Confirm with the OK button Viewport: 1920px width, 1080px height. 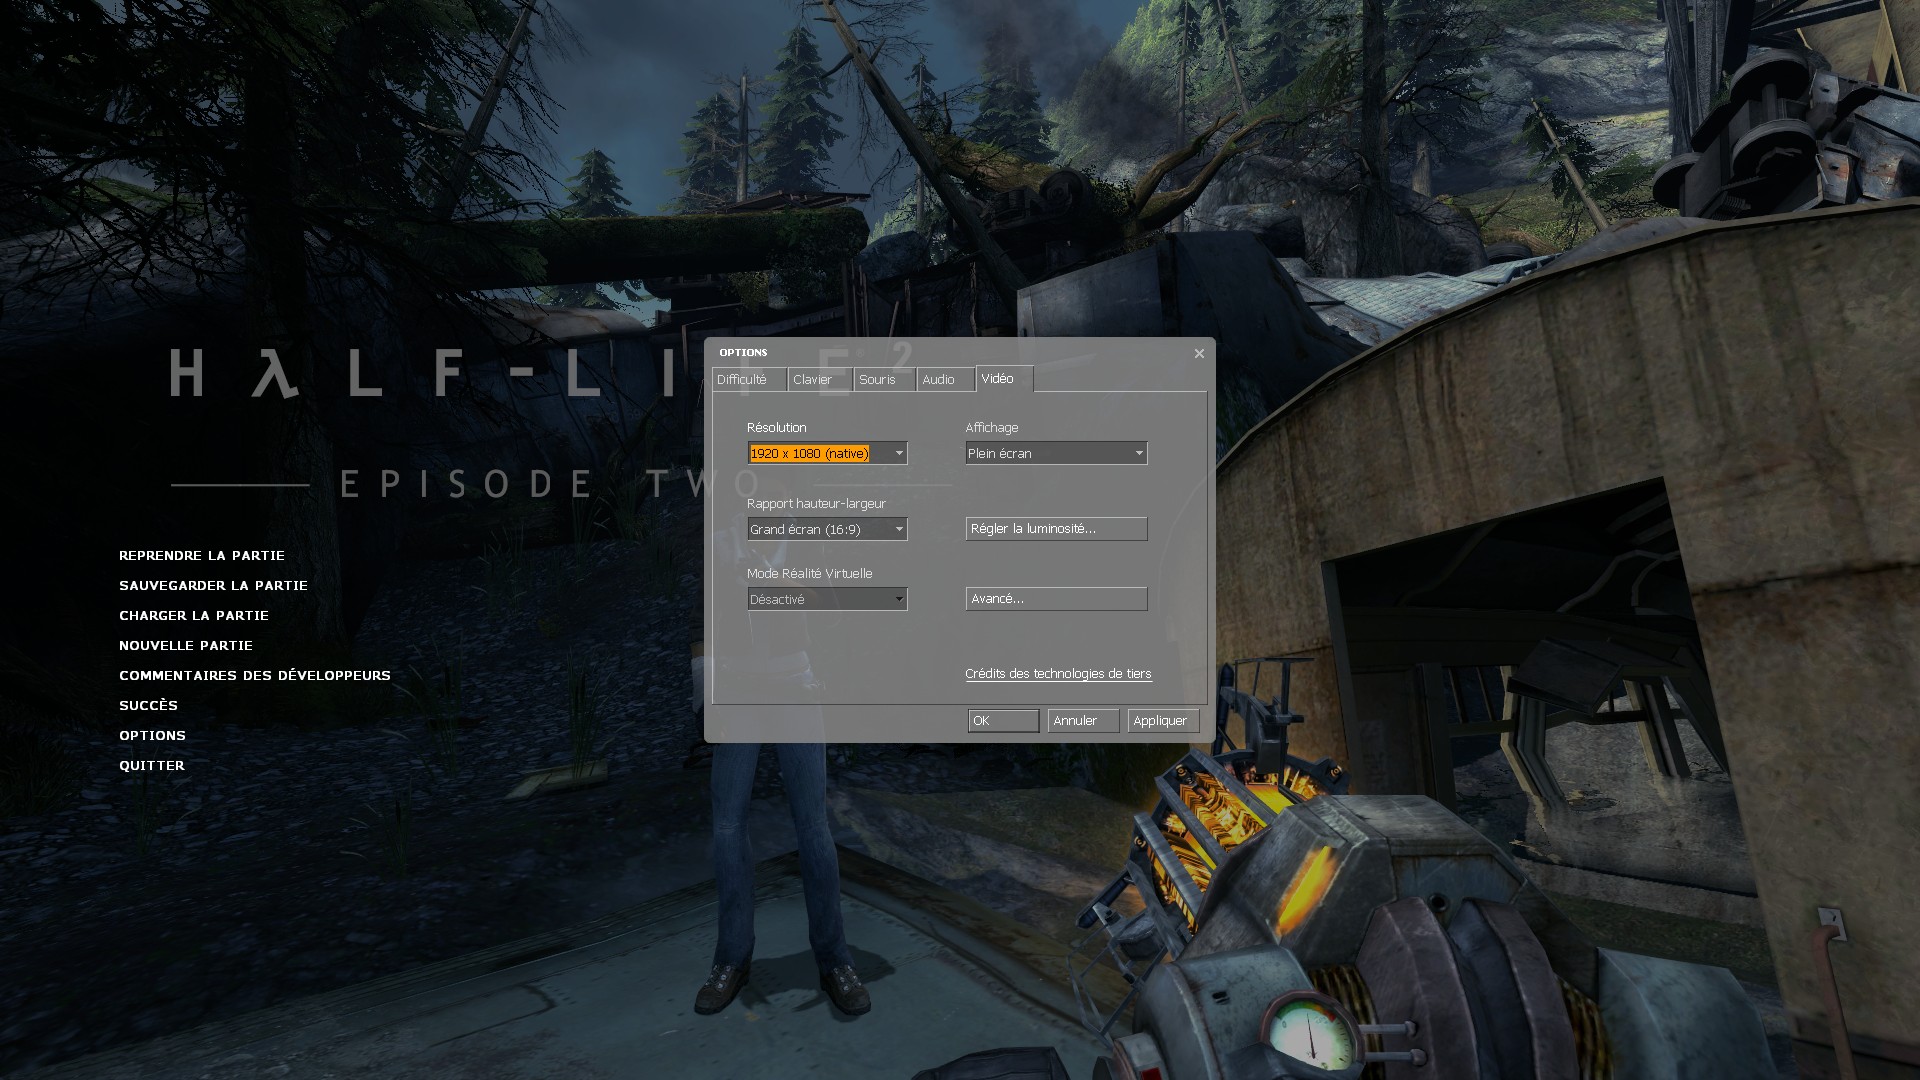tap(1003, 721)
